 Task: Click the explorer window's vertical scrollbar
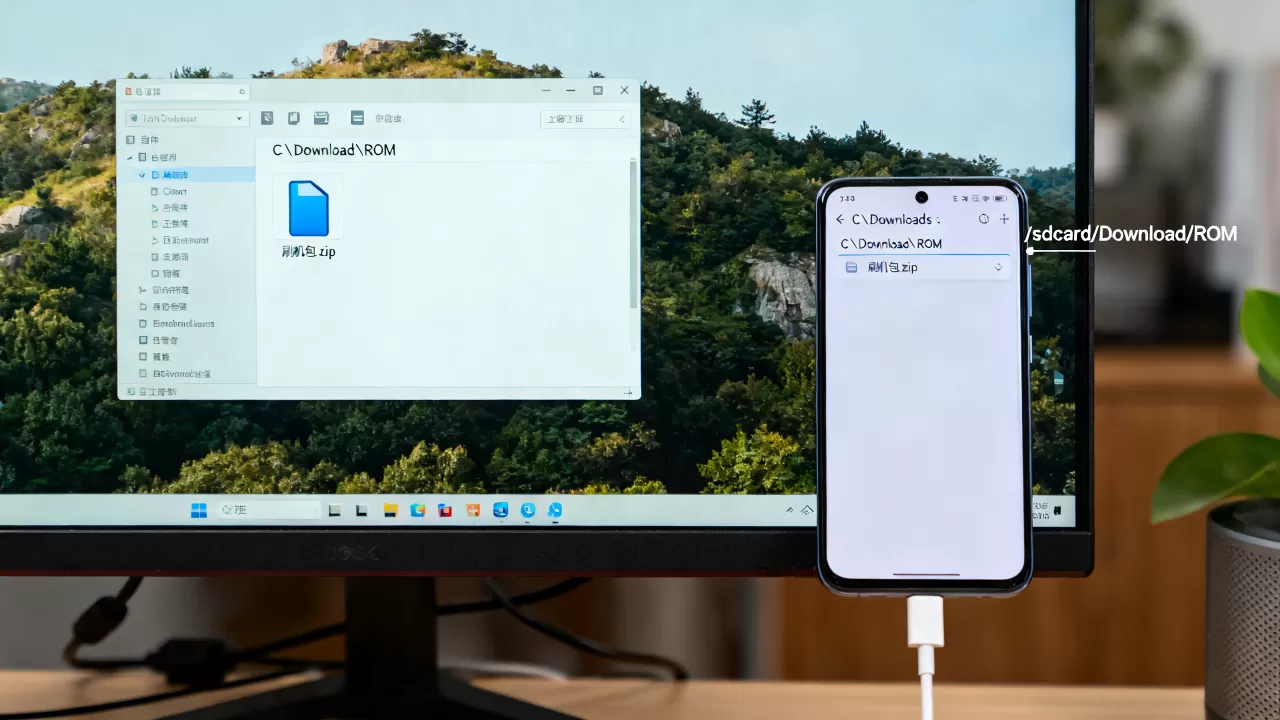pyautogui.click(x=633, y=234)
